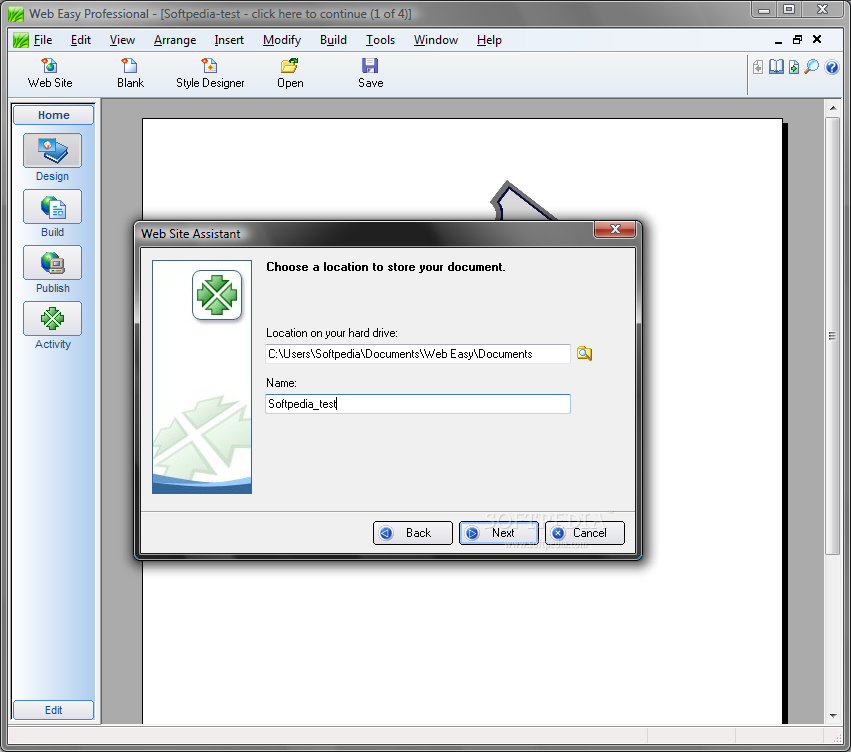This screenshot has height=752, width=851.
Task: Start a new Web Site from toolbar
Action: [50, 73]
